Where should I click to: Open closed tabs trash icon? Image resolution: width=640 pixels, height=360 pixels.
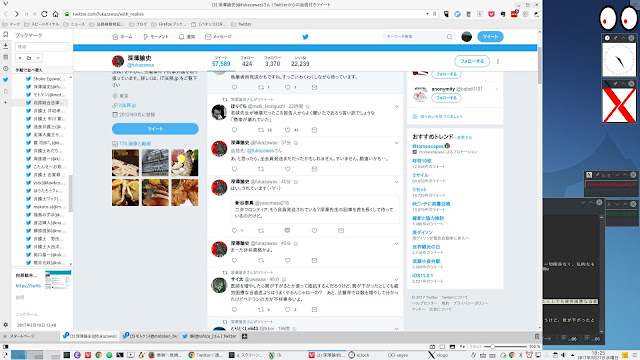(x=537, y=336)
